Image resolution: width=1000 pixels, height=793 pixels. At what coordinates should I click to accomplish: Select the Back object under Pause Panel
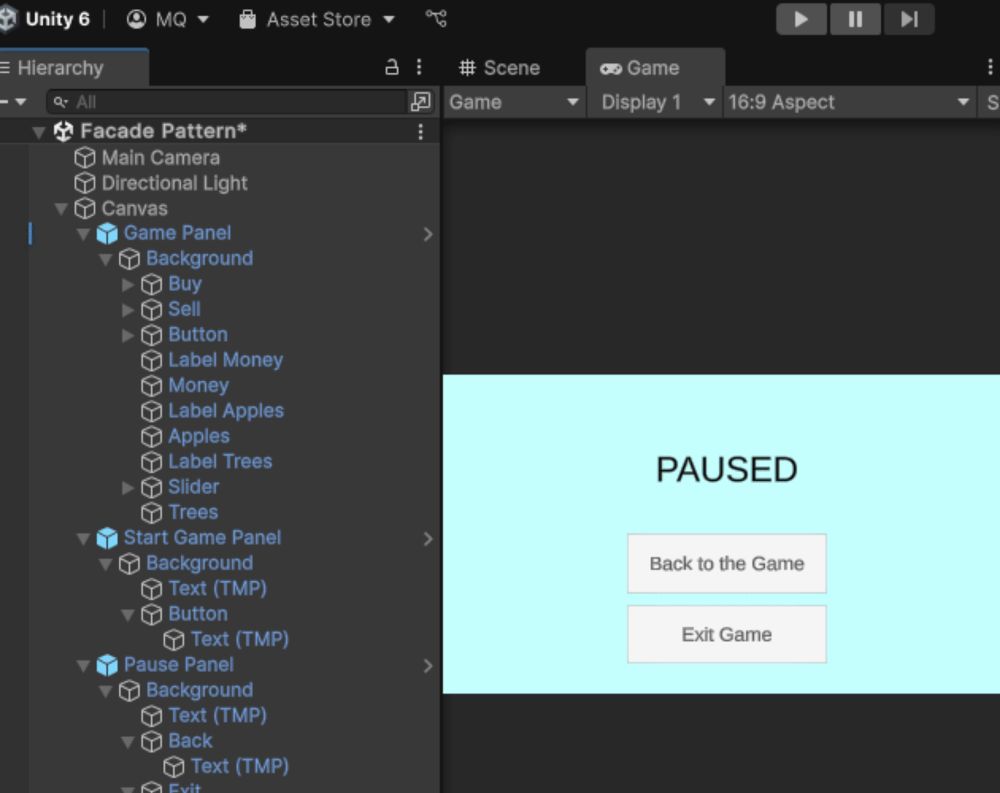tap(190, 740)
